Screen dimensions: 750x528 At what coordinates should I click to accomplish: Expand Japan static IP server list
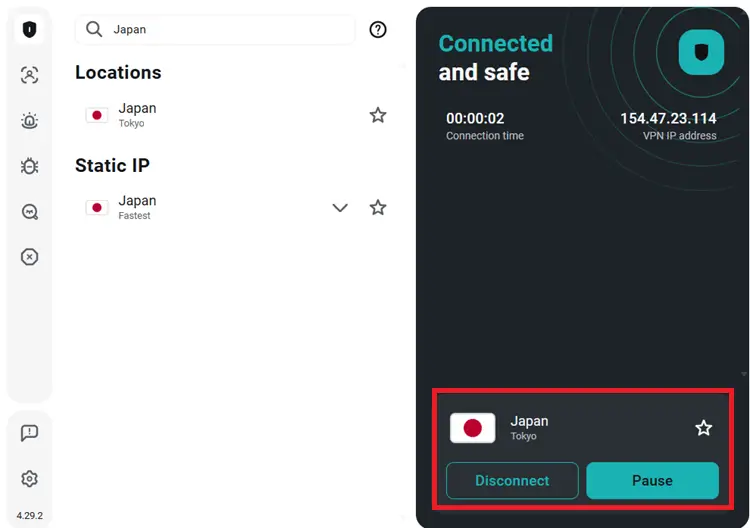pyautogui.click(x=340, y=208)
